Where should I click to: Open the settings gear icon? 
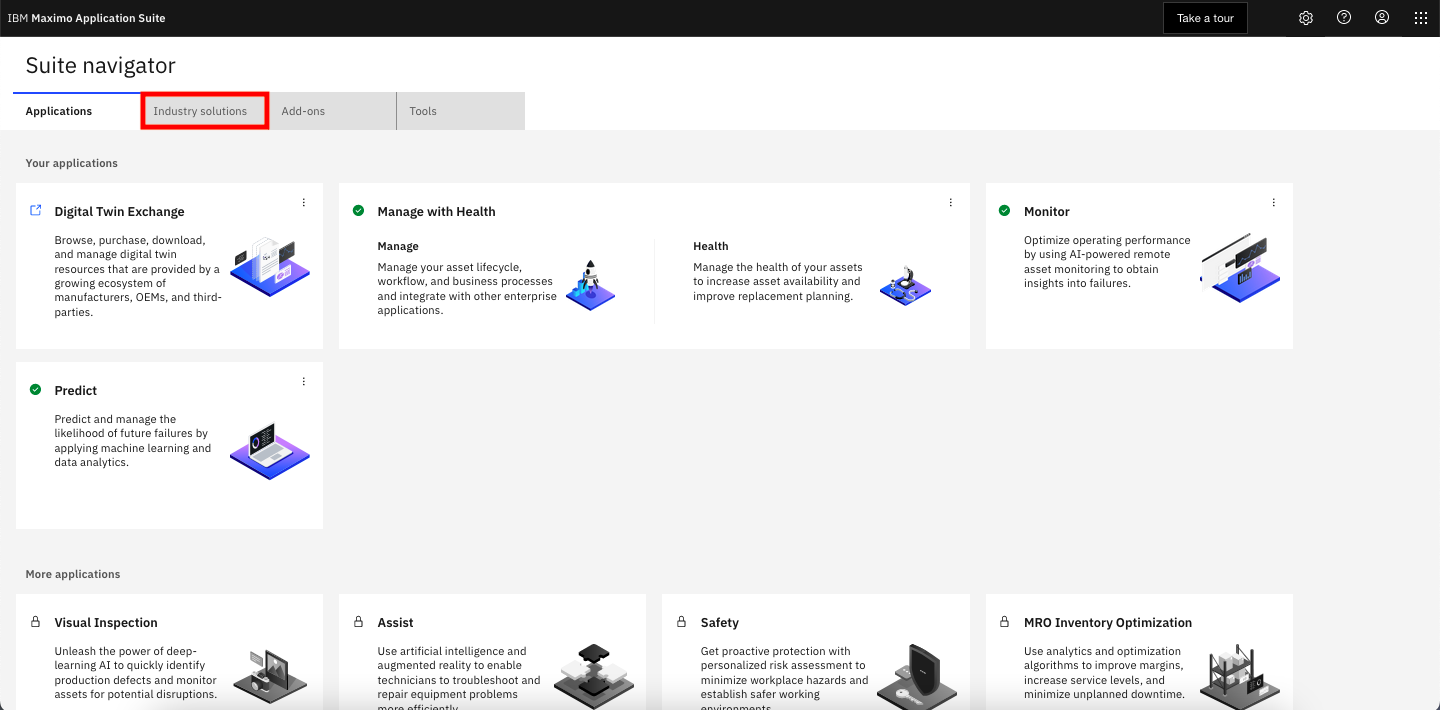pos(1305,18)
